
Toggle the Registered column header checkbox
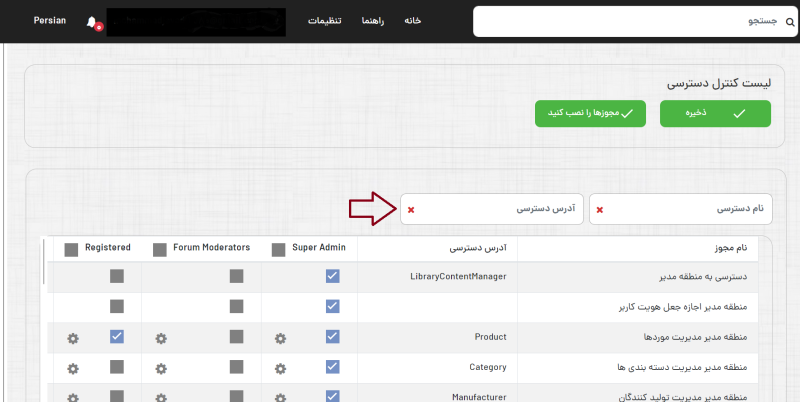click(71, 248)
